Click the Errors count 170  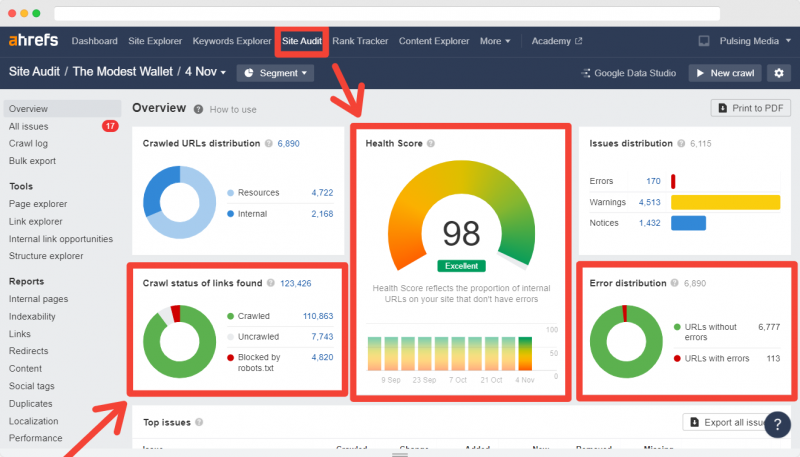click(653, 181)
